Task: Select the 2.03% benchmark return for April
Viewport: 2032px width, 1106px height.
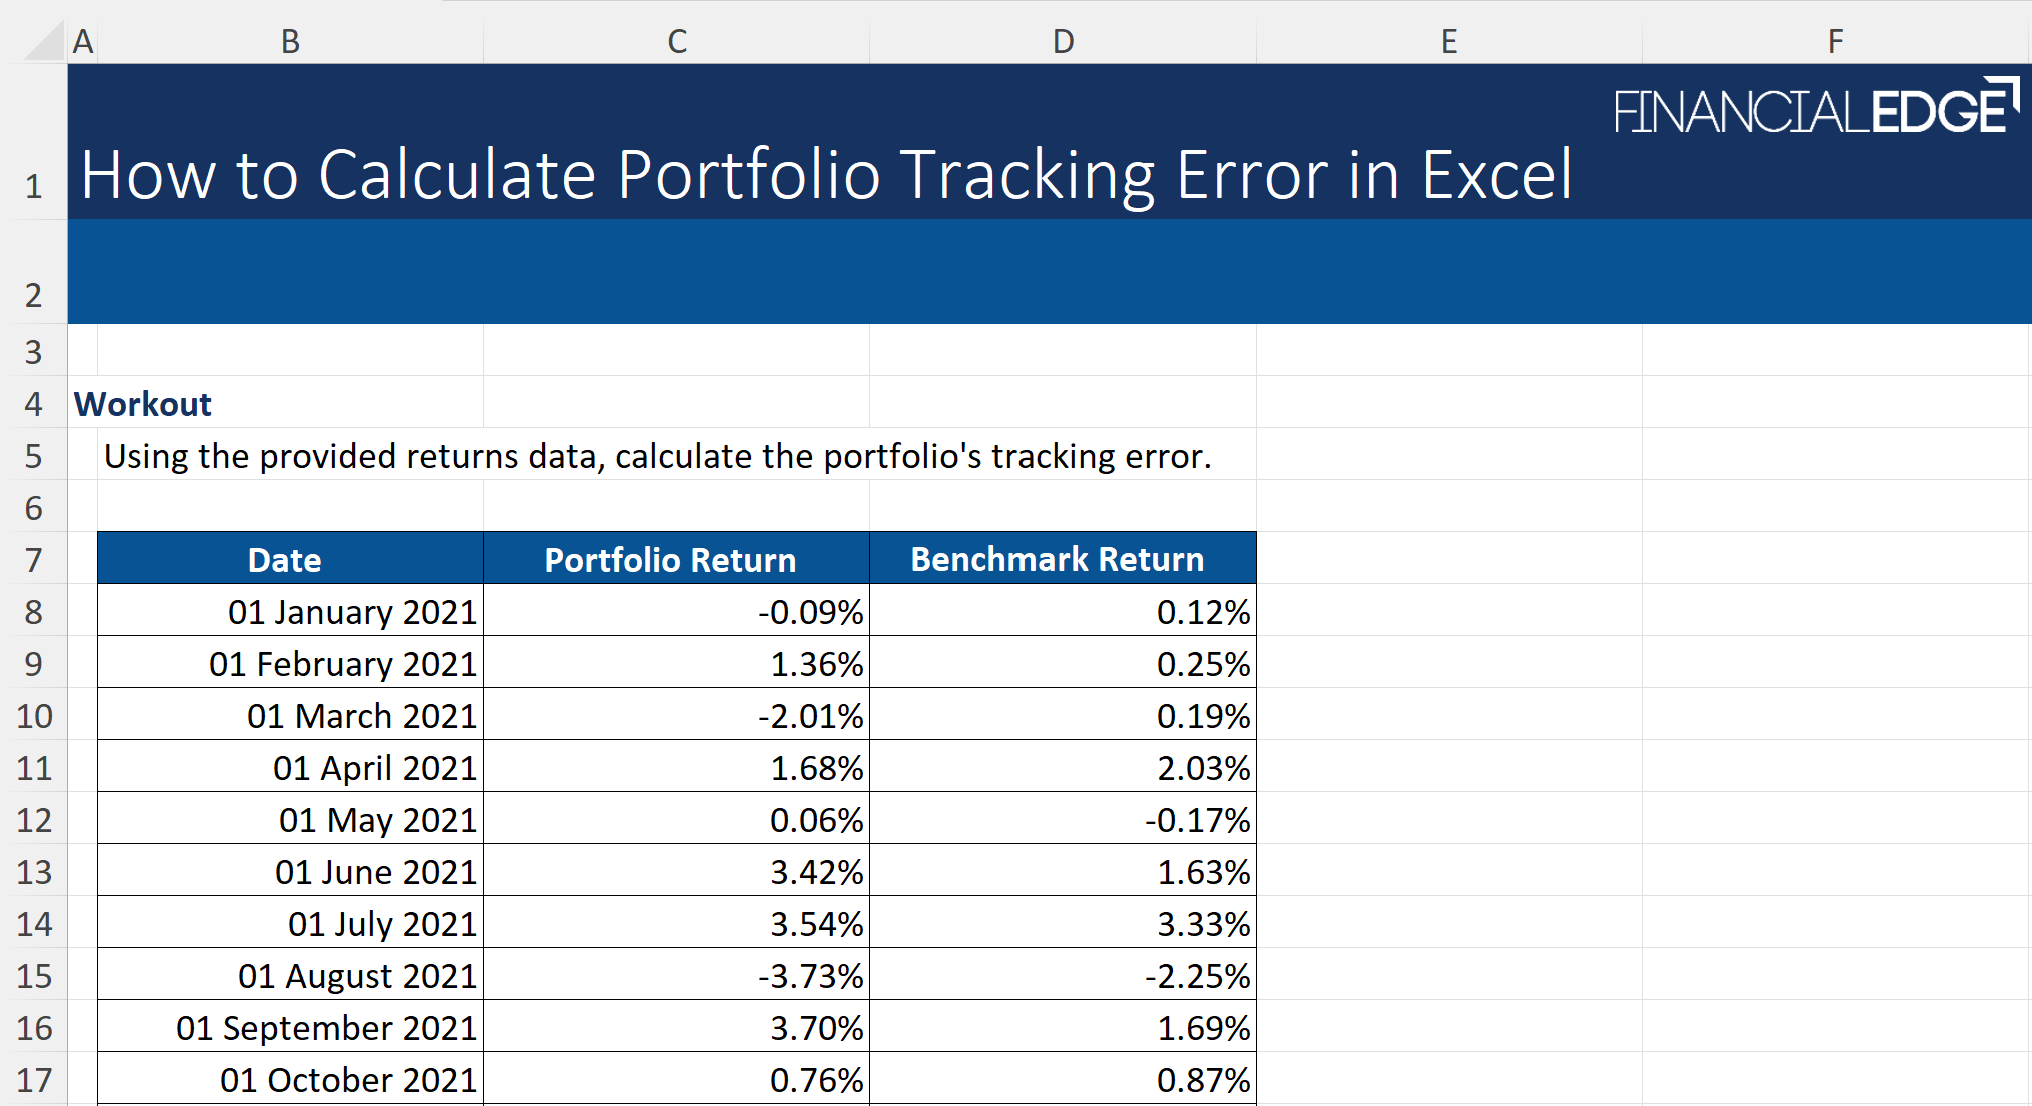Action: point(1062,767)
